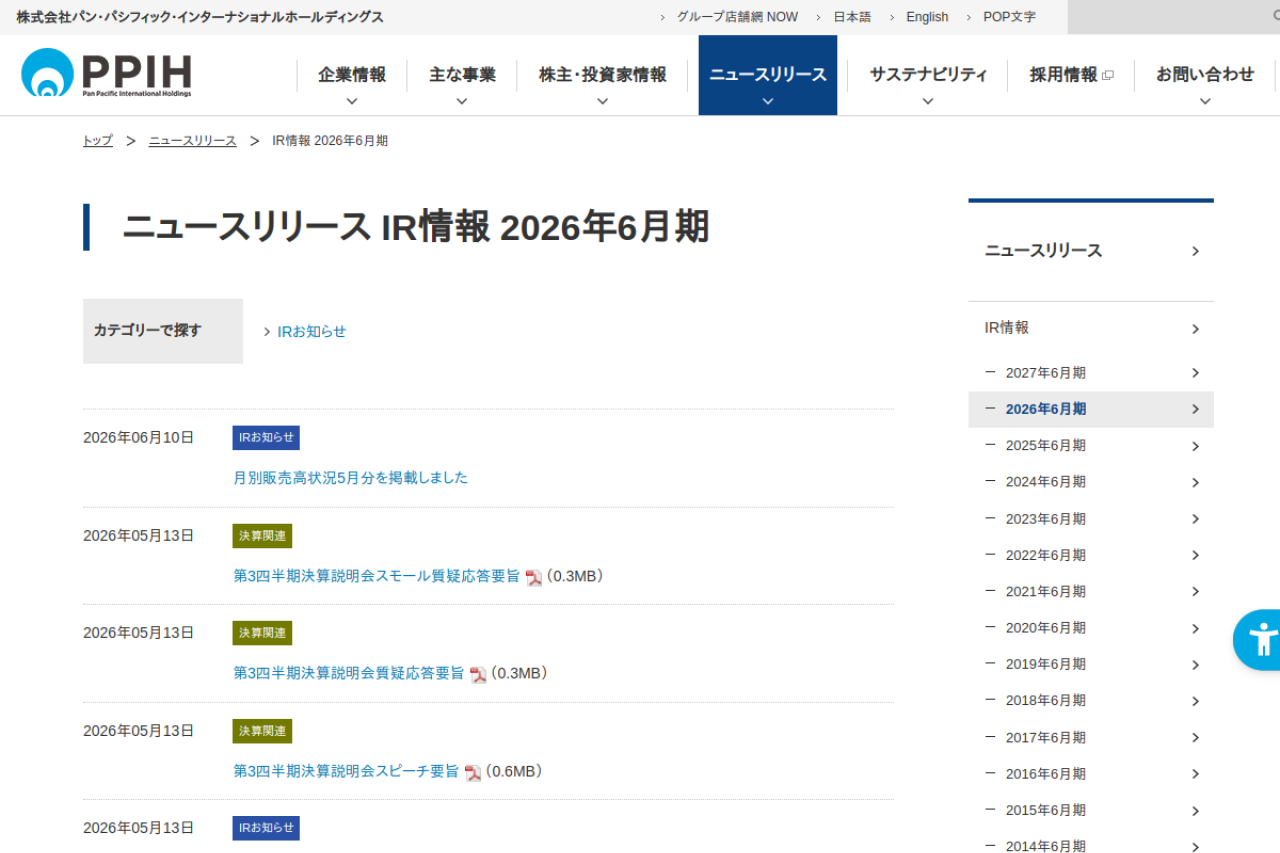
Task: Click the header search field
Action: tap(1174, 17)
